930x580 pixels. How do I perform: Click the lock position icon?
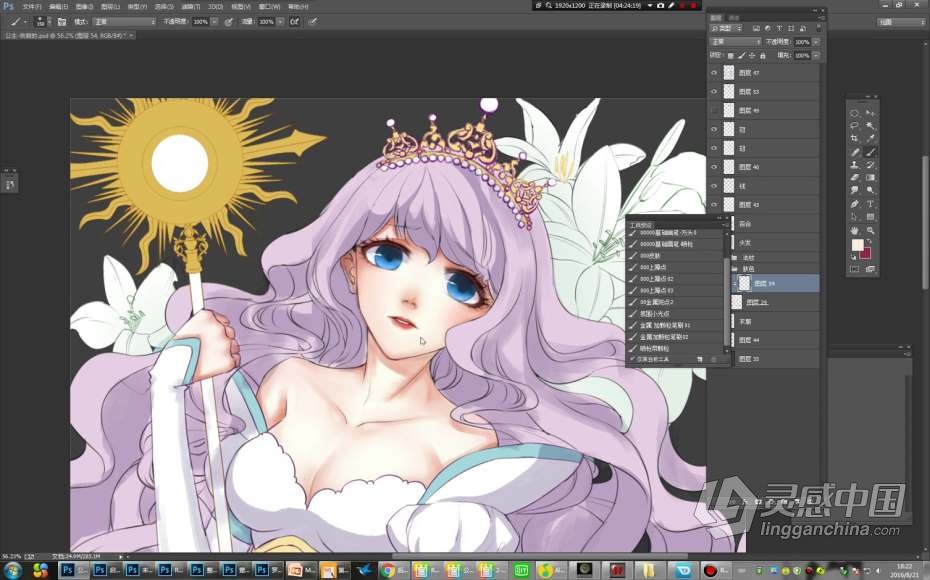tap(752, 56)
